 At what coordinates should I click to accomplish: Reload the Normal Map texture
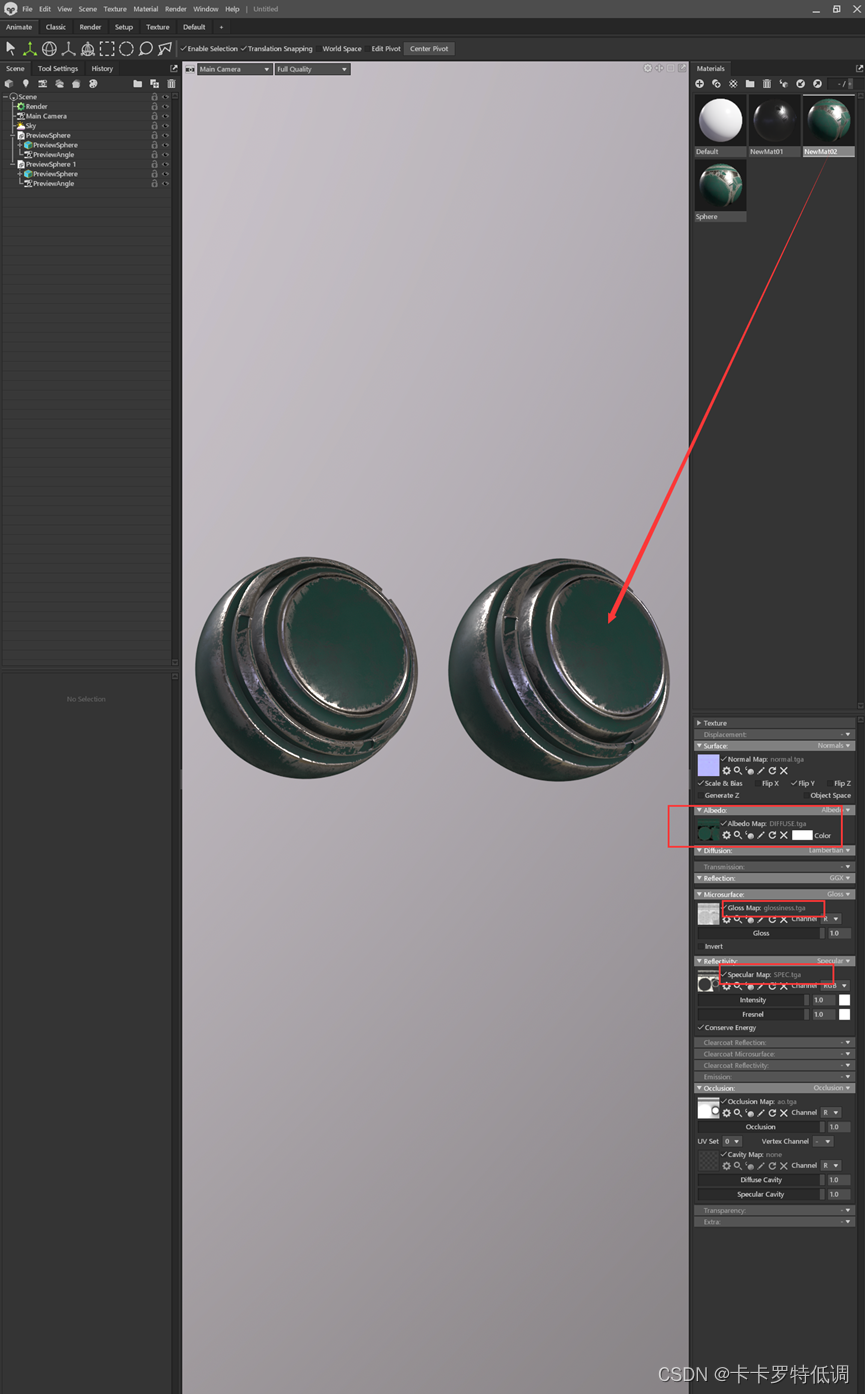[x=772, y=771]
